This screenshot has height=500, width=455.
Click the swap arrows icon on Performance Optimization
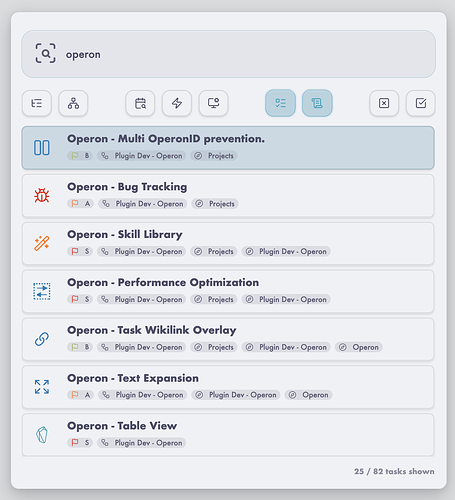coord(42,291)
